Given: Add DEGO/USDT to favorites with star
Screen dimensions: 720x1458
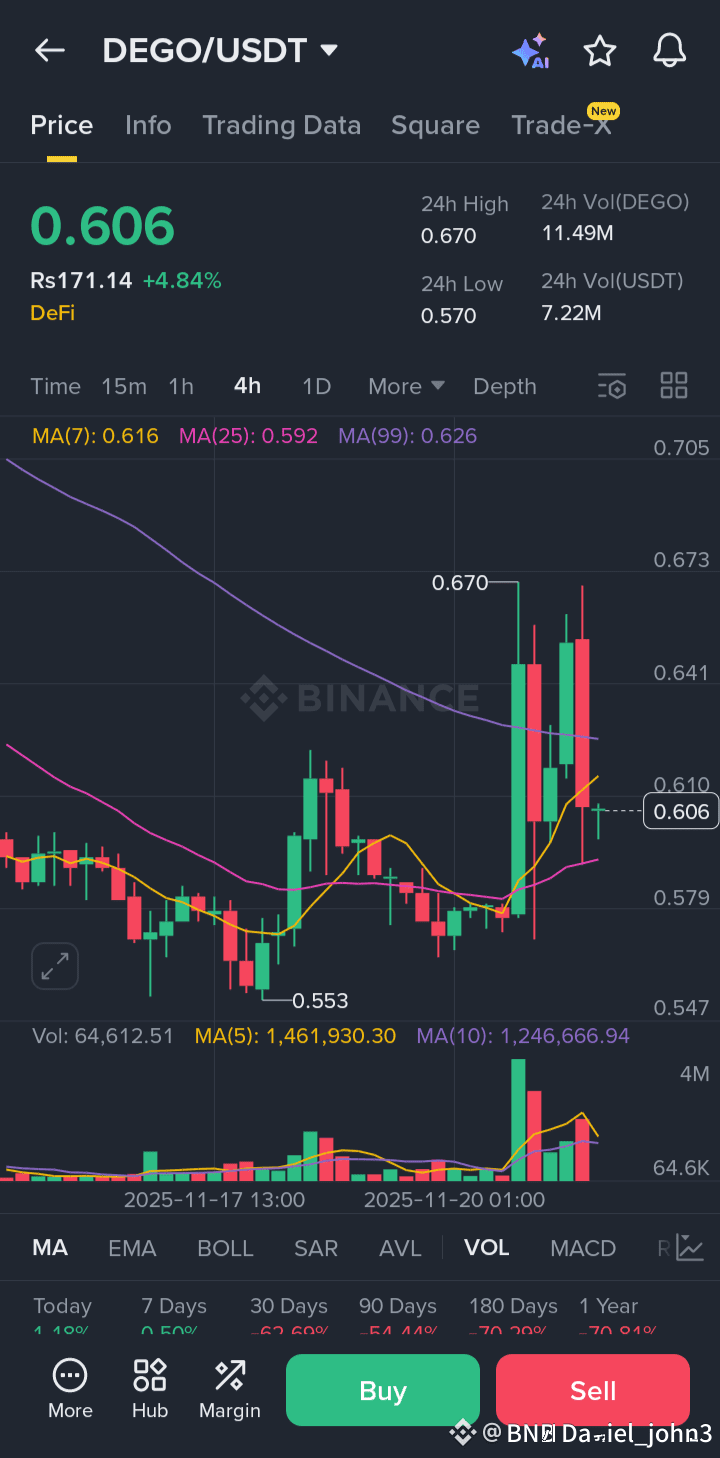Looking at the screenshot, I should coord(600,51).
